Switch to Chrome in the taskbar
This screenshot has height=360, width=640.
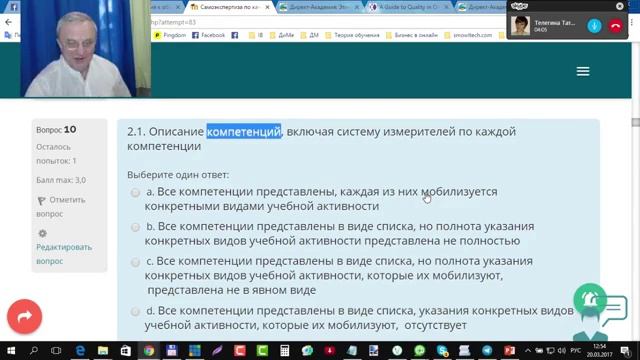click(149, 351)
